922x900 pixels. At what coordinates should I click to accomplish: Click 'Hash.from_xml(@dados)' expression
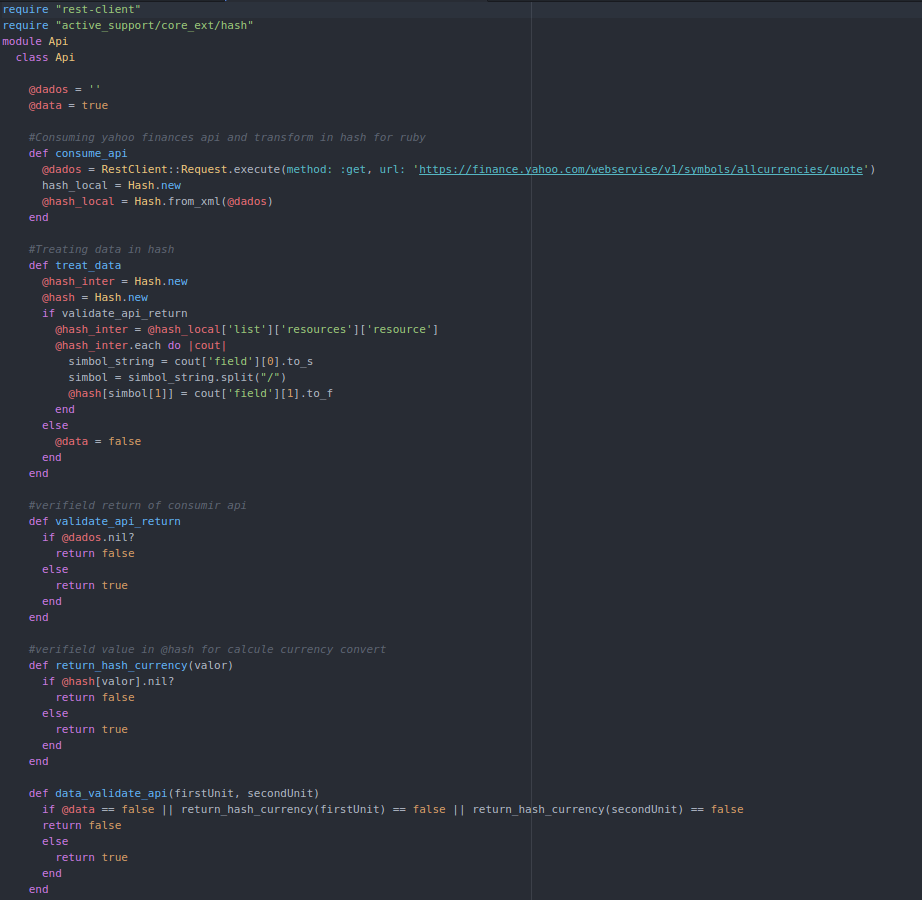[x=203, y=201]
